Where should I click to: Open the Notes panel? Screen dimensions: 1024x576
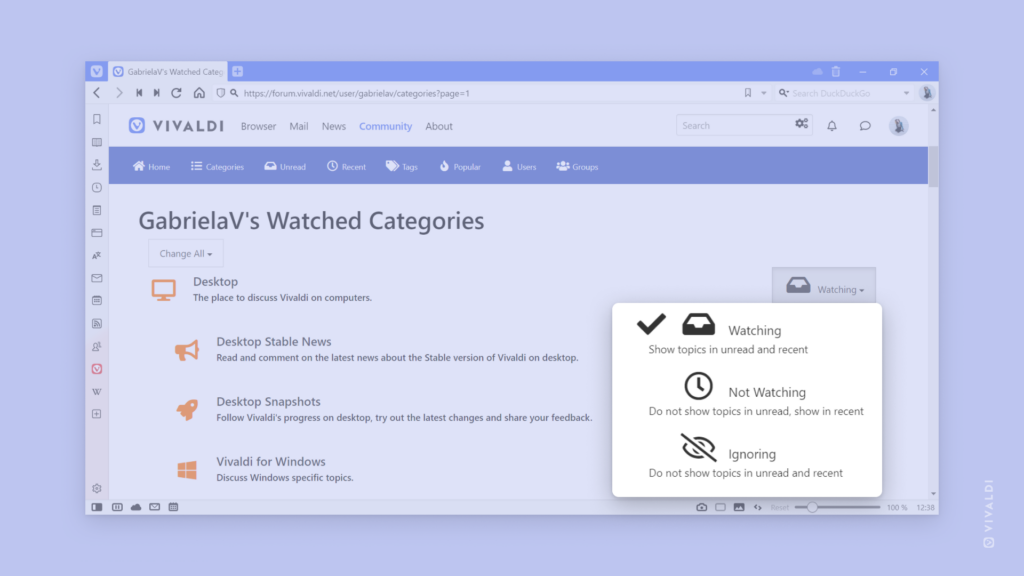(97, 210)
